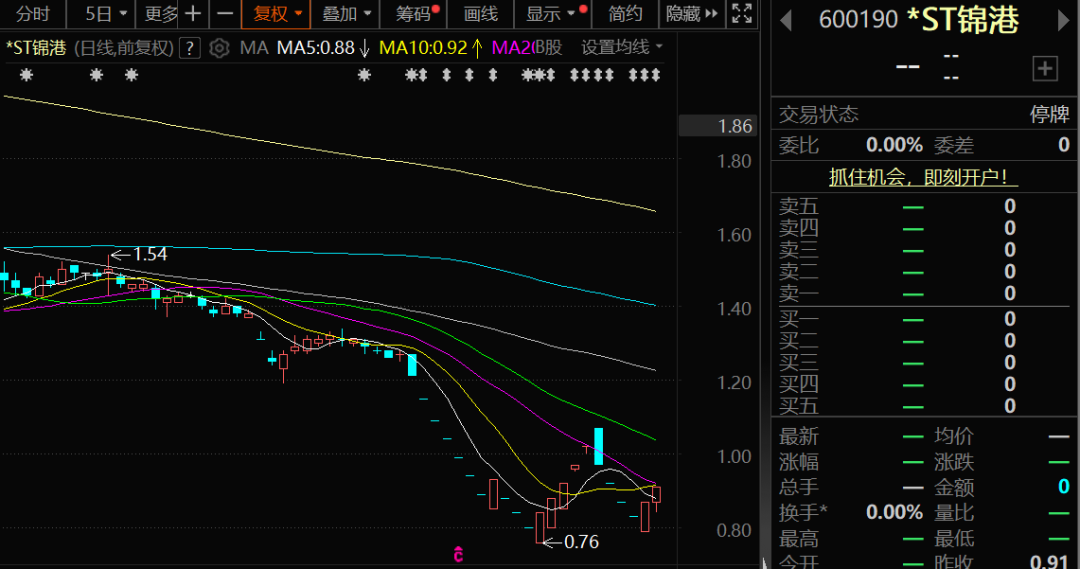Click the fullscreen expand icon

pyautogui.click(x=741, y=14)
